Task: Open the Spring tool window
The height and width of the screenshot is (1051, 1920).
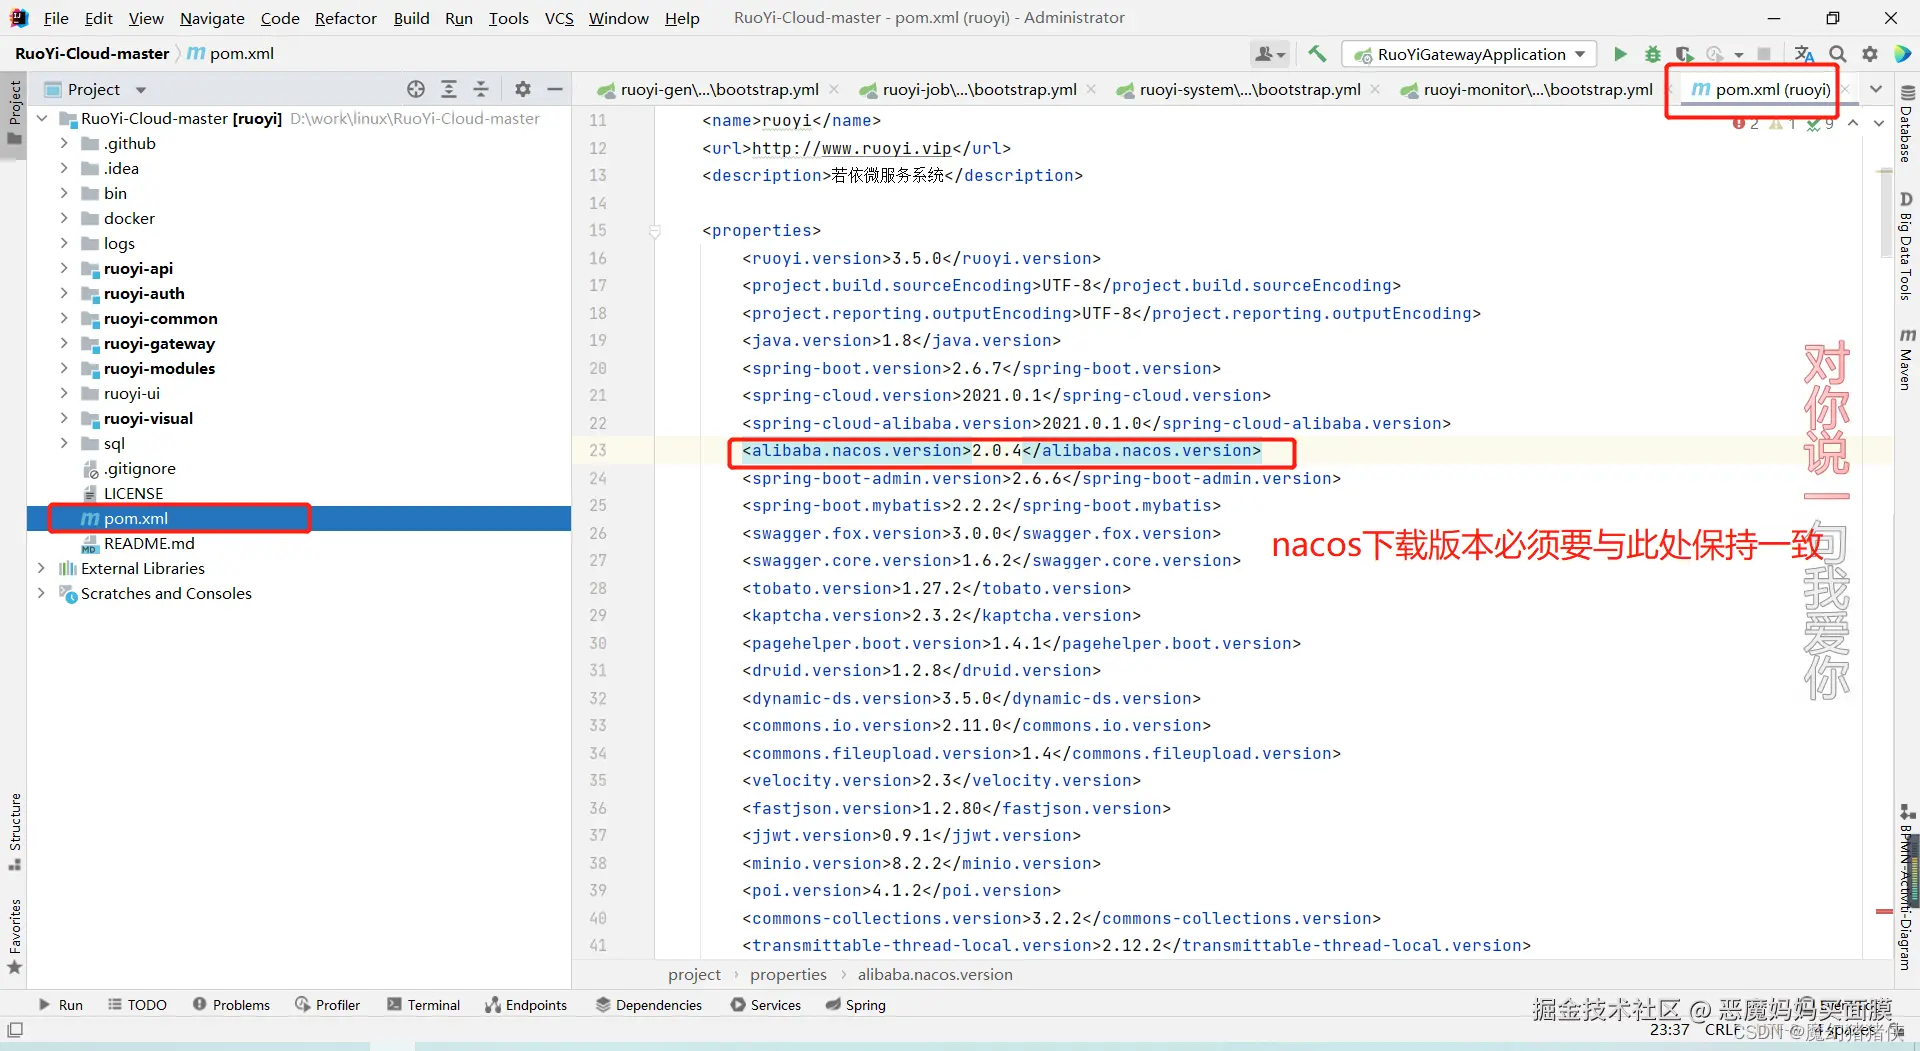Action: tap(856, 1005)
